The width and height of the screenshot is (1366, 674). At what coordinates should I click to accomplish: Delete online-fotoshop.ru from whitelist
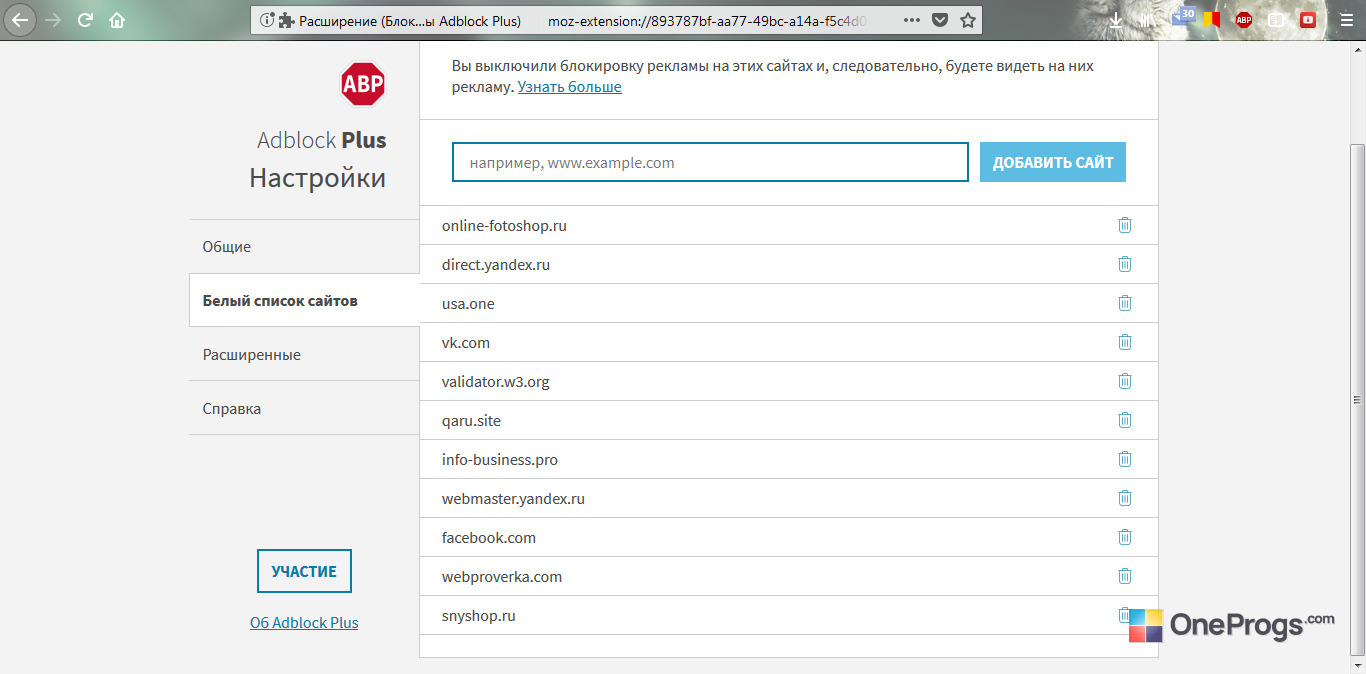tap(1125, 225)
